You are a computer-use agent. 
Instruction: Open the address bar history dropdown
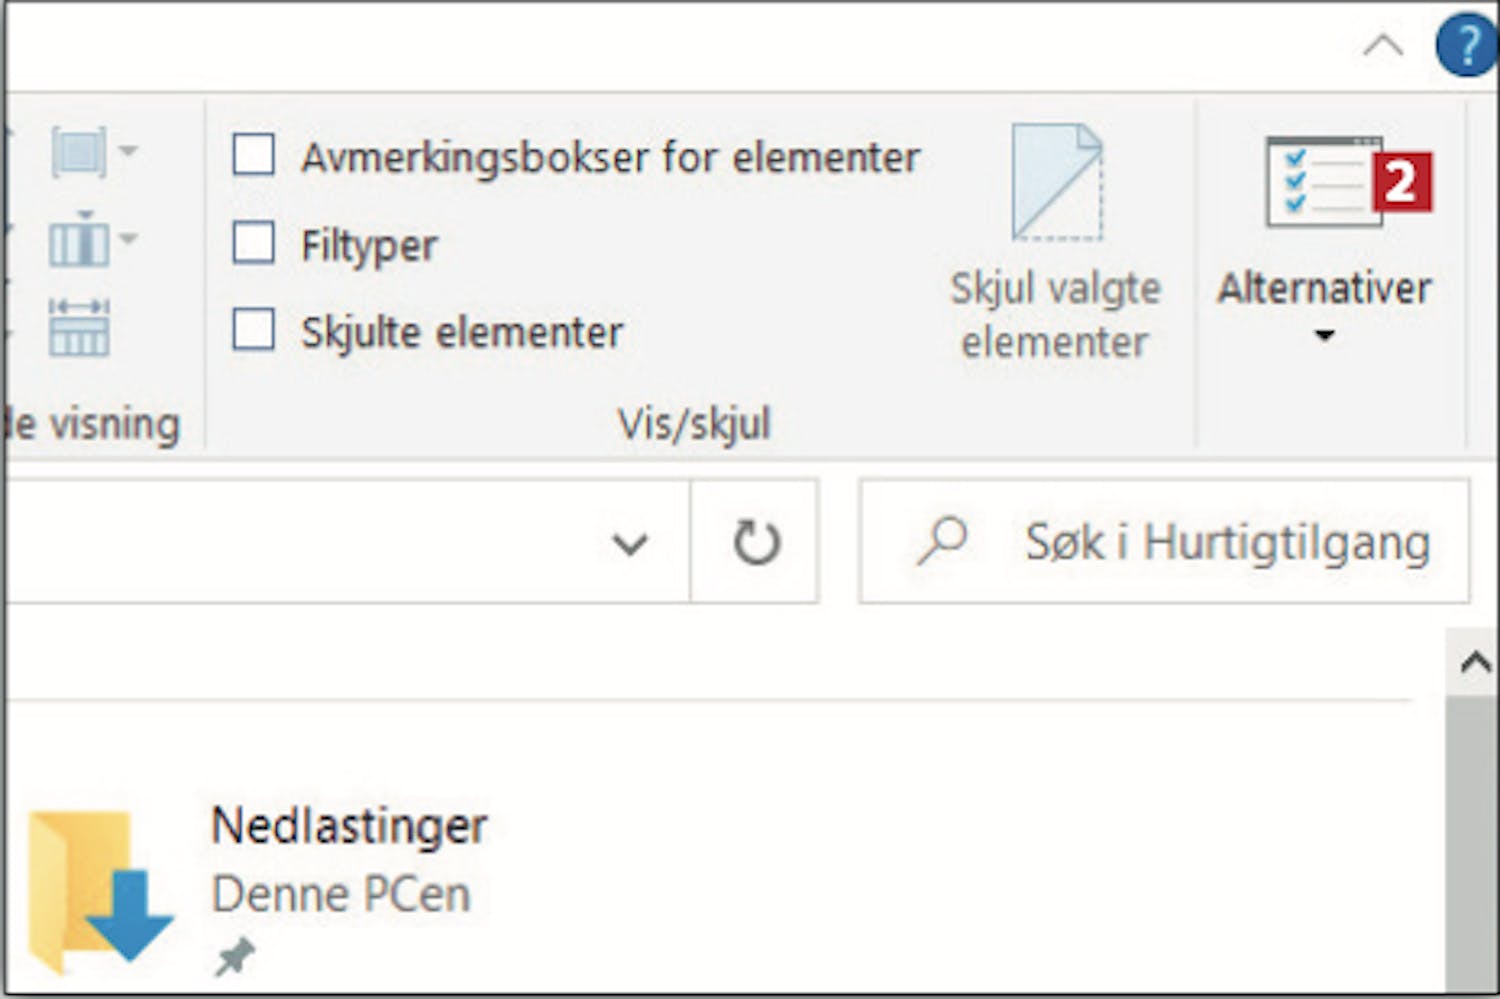pyautogui.click(x=630, y=544)
